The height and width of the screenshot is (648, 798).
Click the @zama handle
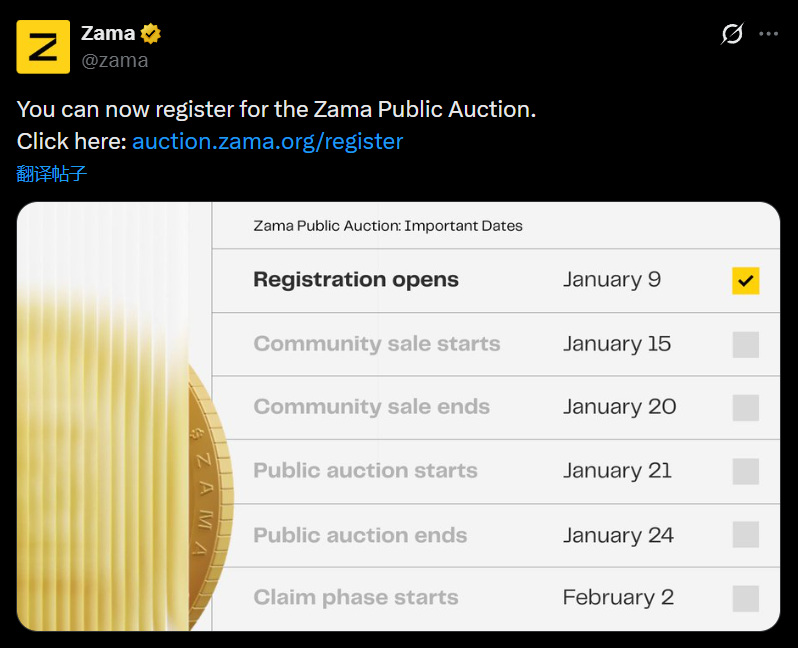[114, 60]
